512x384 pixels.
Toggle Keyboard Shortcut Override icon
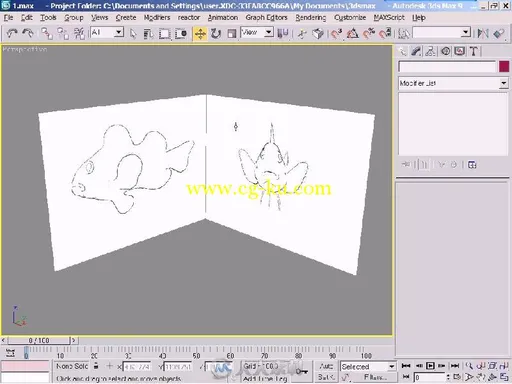[x=318, y=34]
